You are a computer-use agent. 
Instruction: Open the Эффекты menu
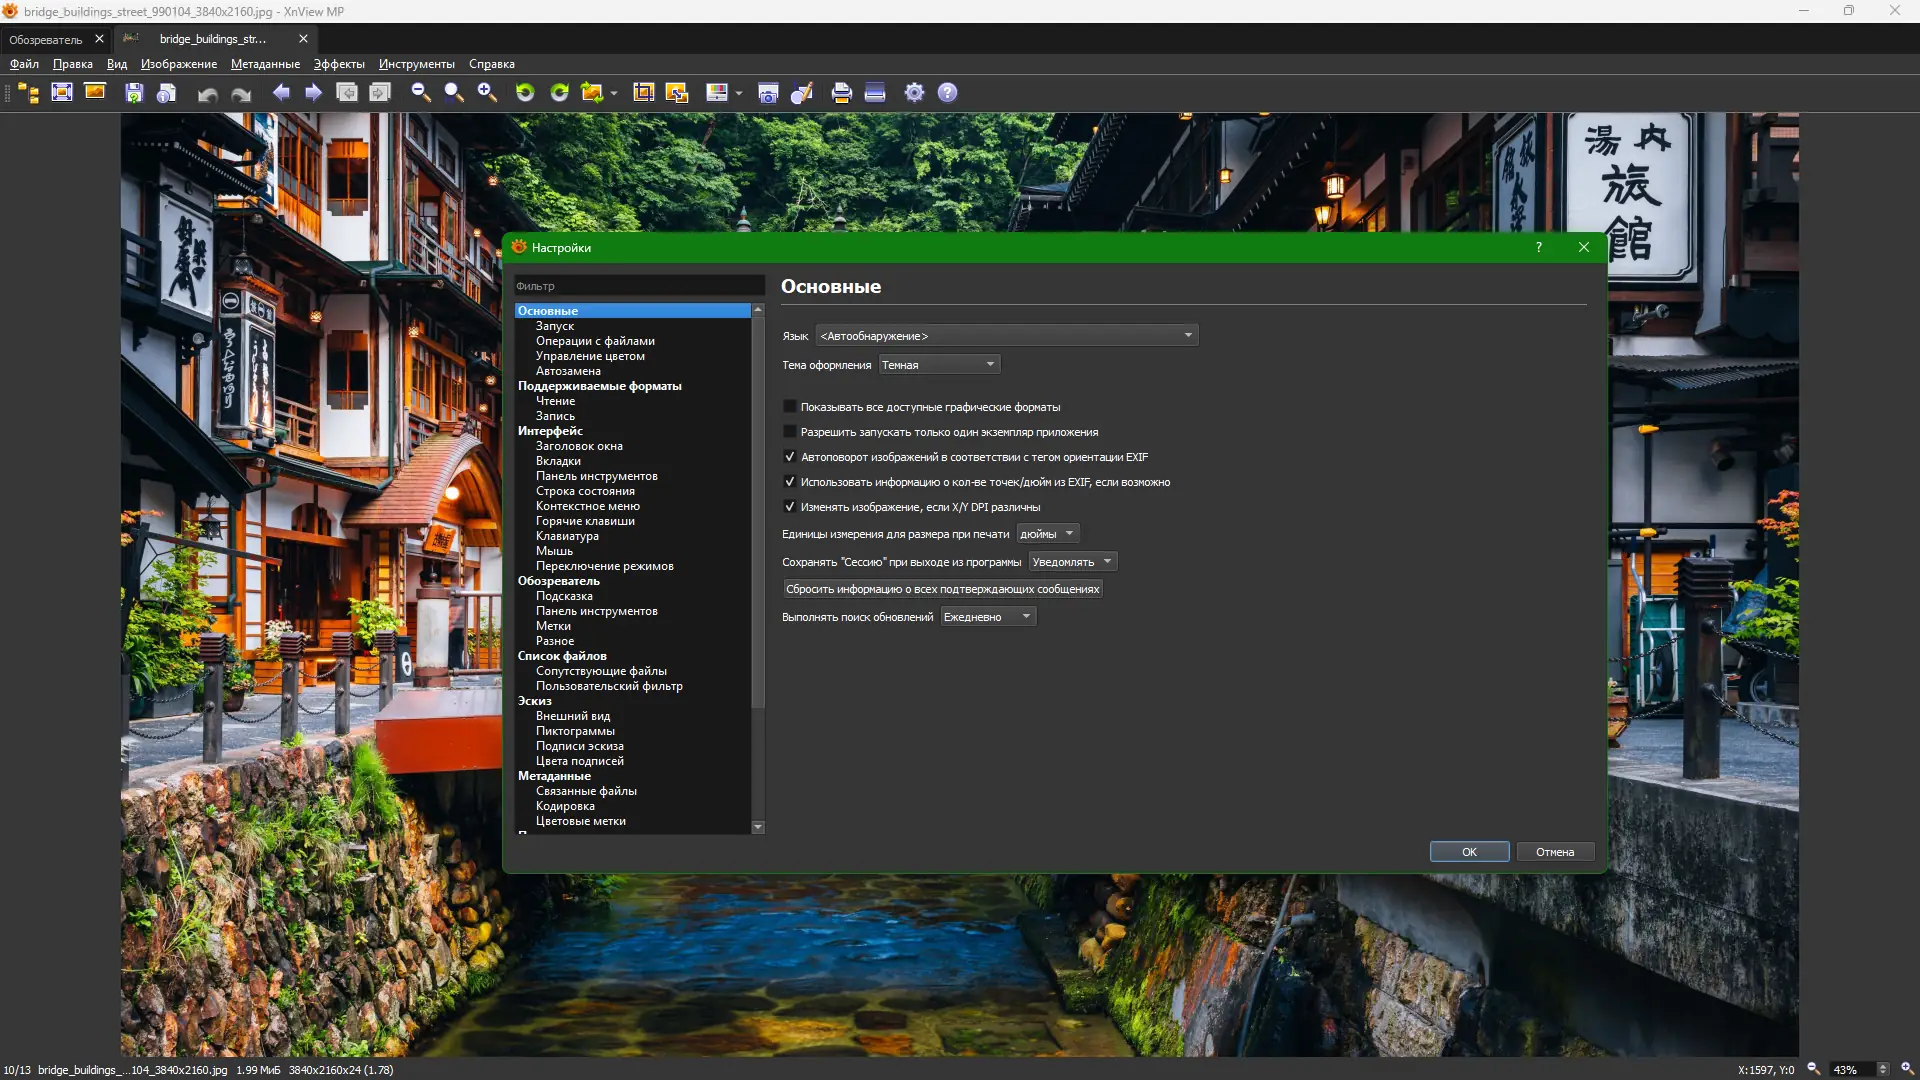coord(339,64)
